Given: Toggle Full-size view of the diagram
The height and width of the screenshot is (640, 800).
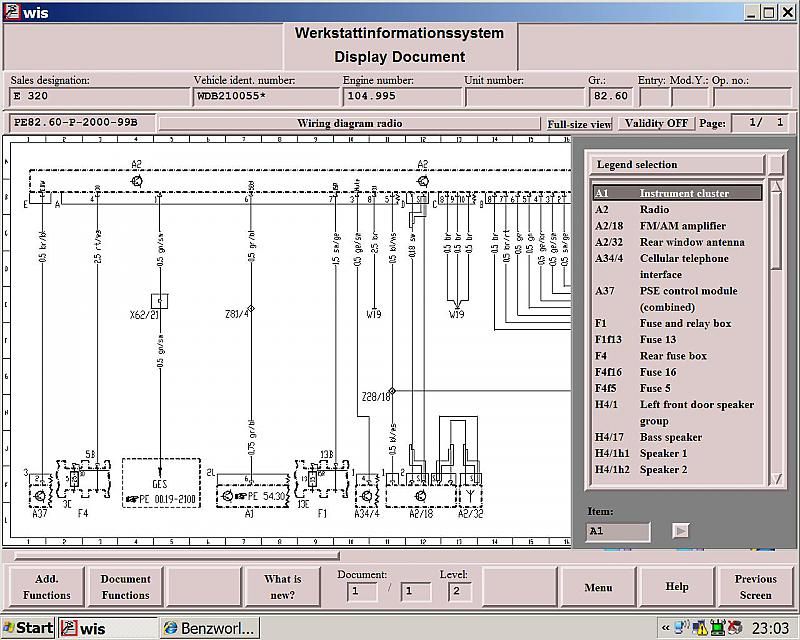Looking at the screenshot, I should [579, 124].
